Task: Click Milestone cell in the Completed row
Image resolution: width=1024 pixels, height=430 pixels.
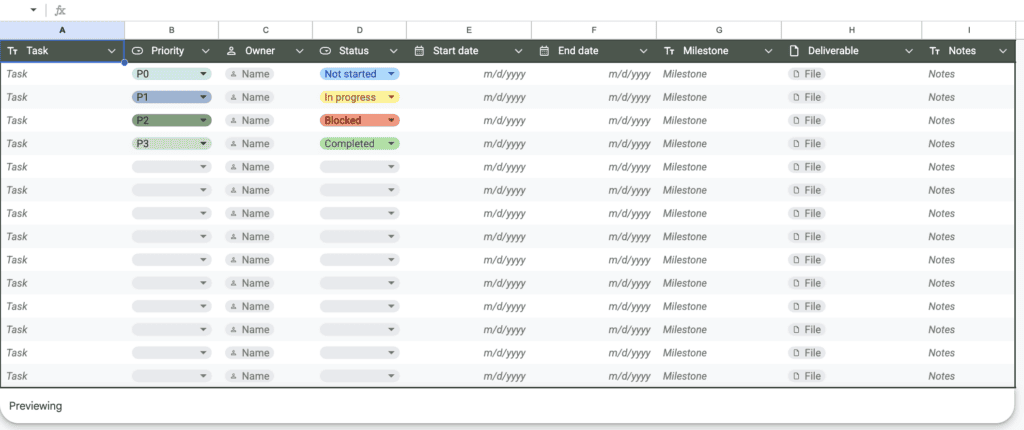Action: point(719,144)
